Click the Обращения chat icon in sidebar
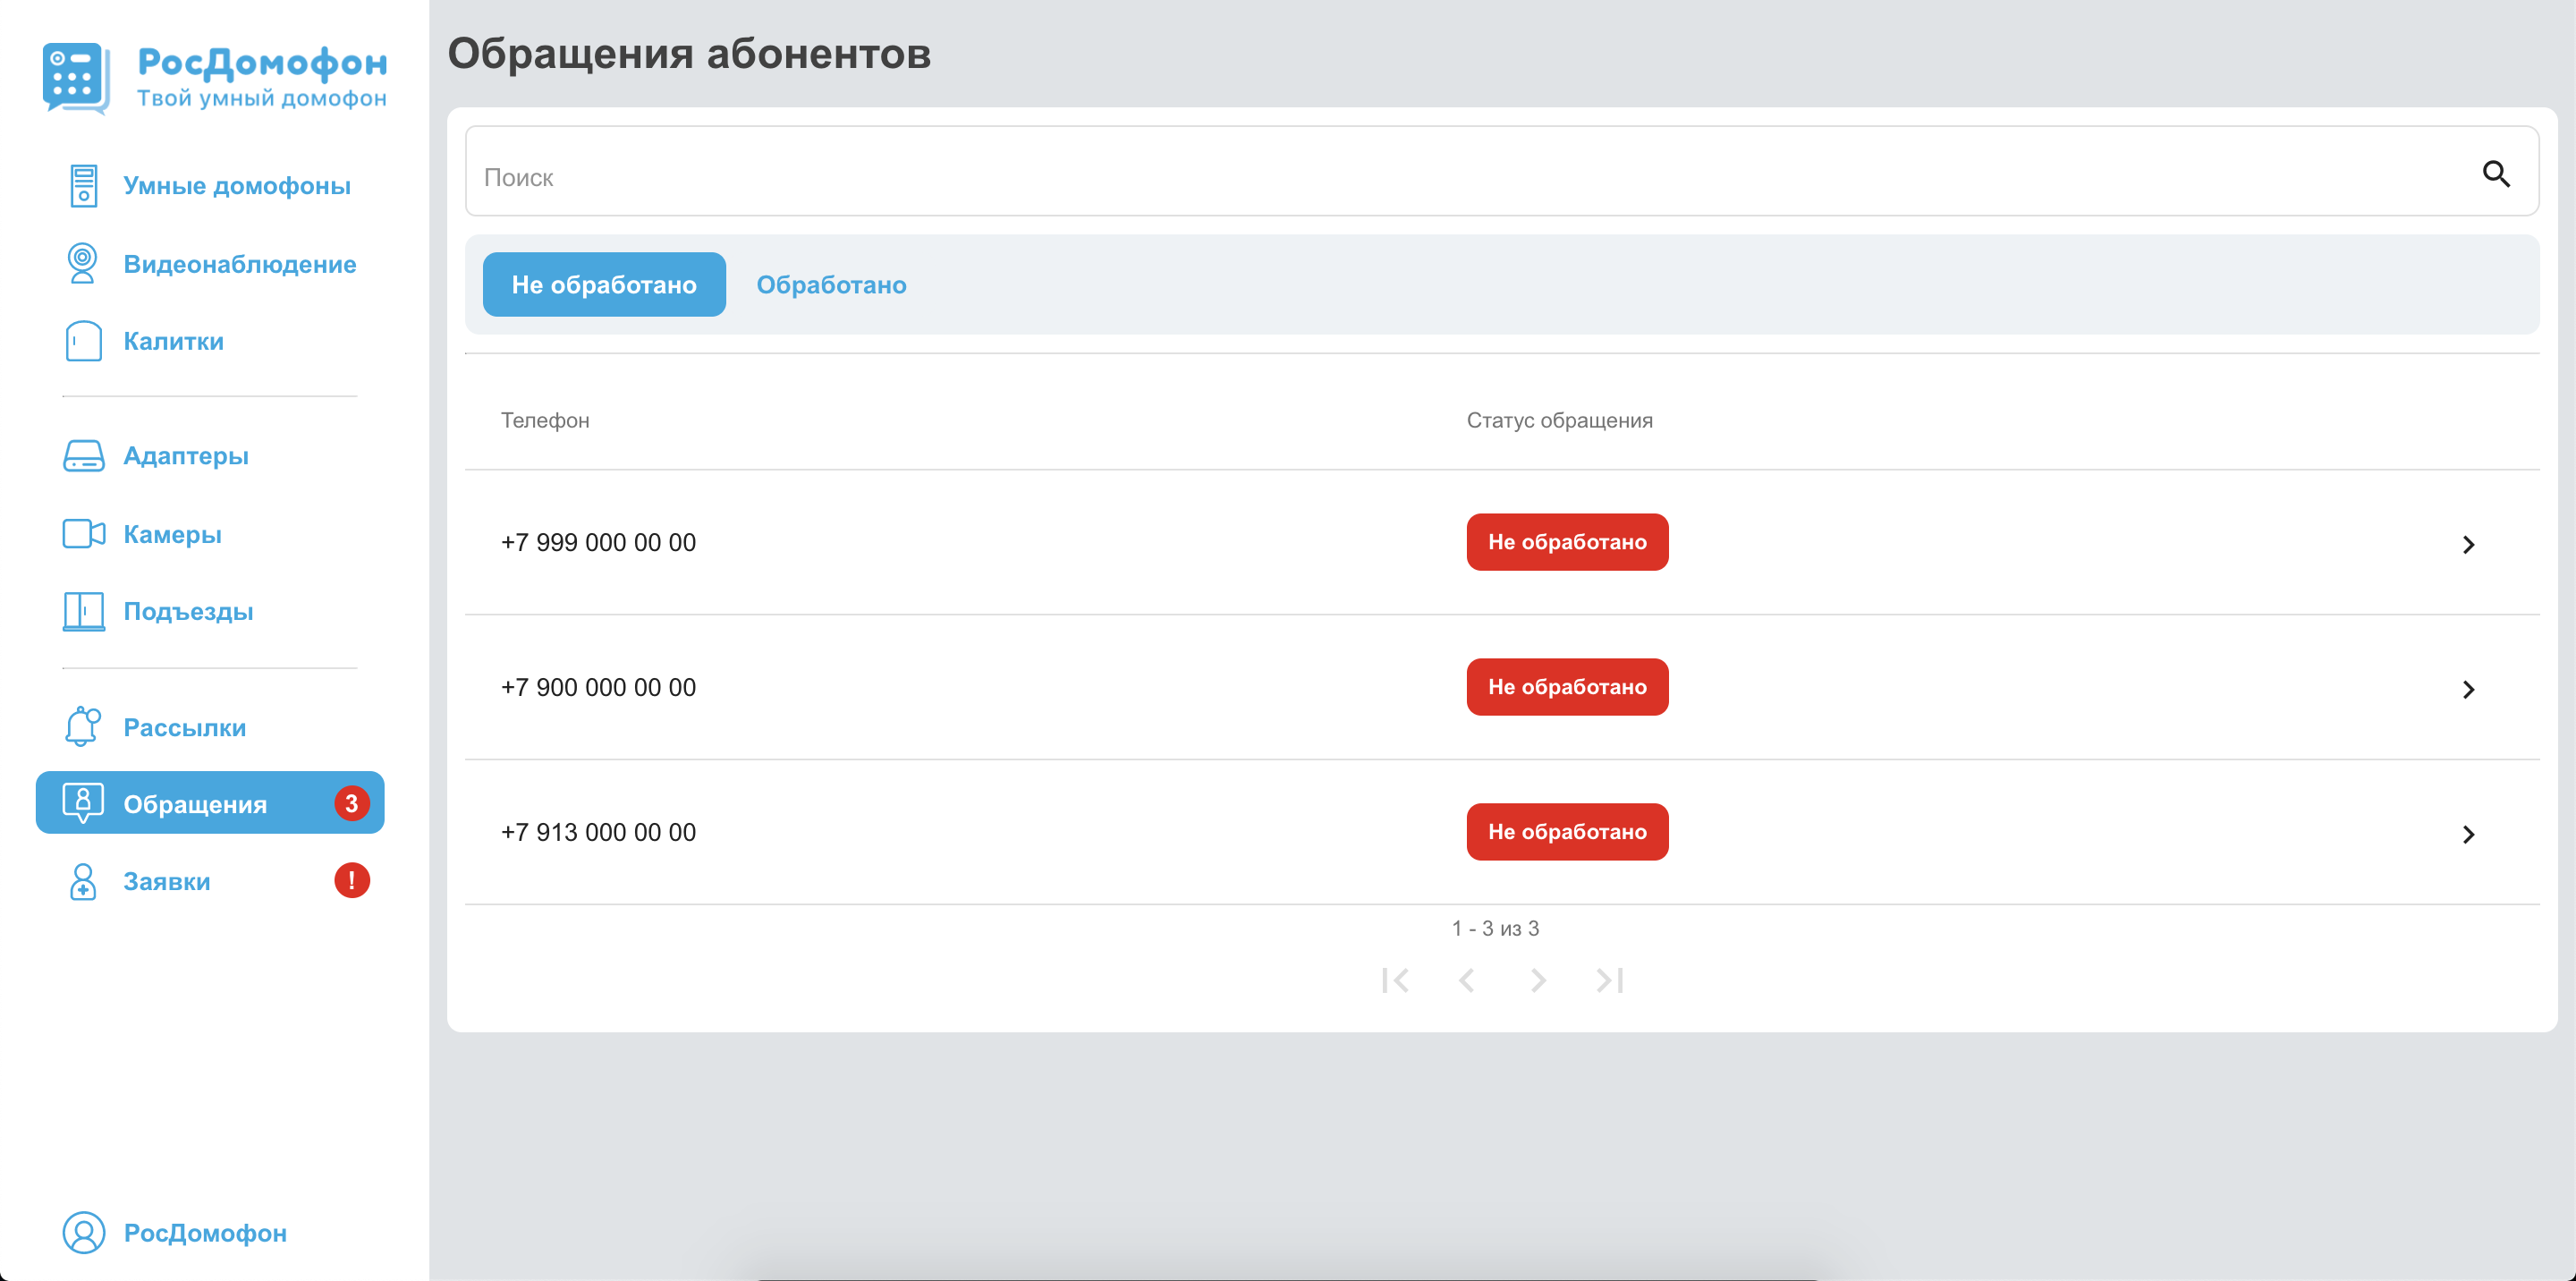Image resolution: width=2576 pixels, height=1281 pixels. [x=83, y=803]
